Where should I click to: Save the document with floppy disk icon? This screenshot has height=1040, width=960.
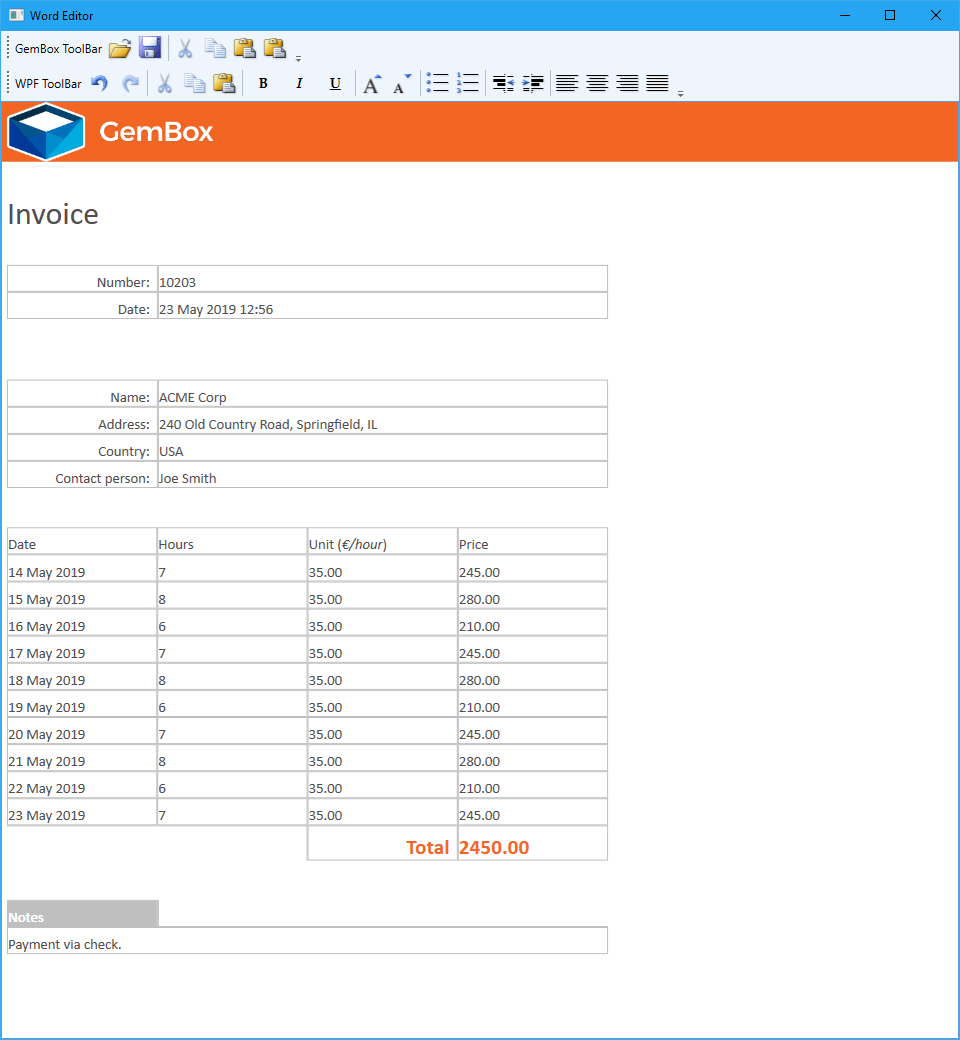(x=150, y=48)
